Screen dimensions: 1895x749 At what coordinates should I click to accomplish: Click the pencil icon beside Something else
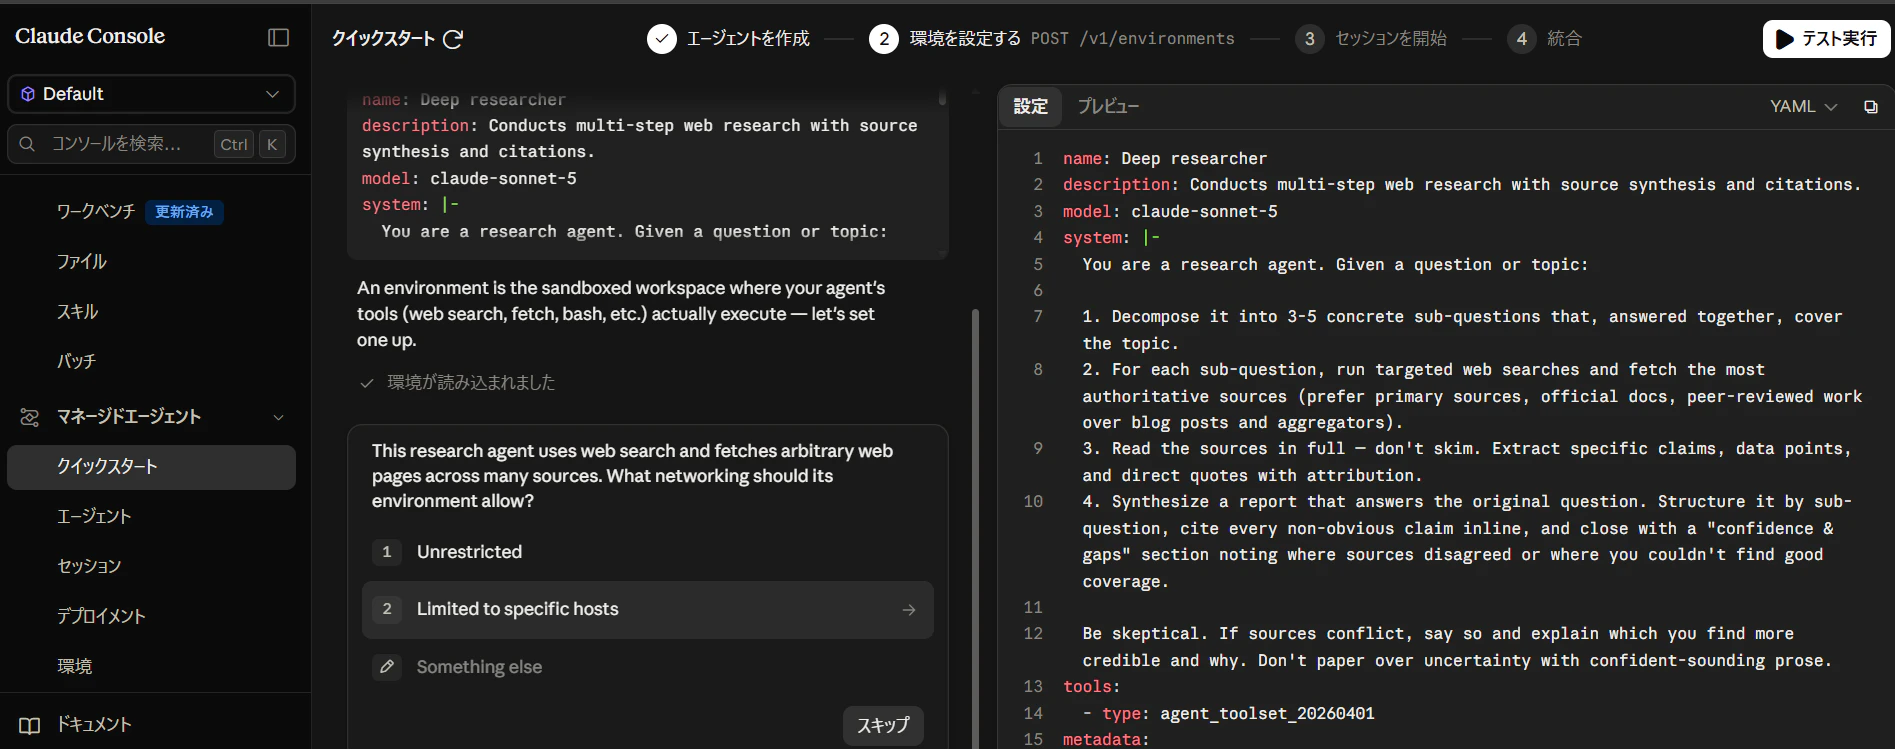[387, 667]
